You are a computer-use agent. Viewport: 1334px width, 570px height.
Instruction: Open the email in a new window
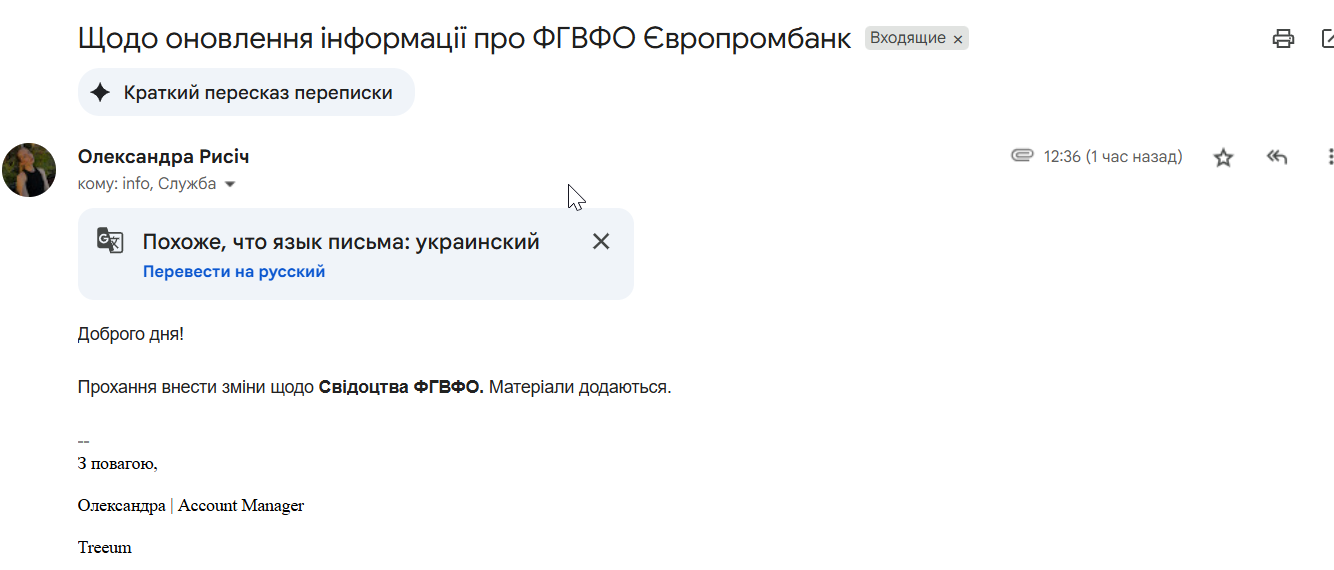point(1326,39)
